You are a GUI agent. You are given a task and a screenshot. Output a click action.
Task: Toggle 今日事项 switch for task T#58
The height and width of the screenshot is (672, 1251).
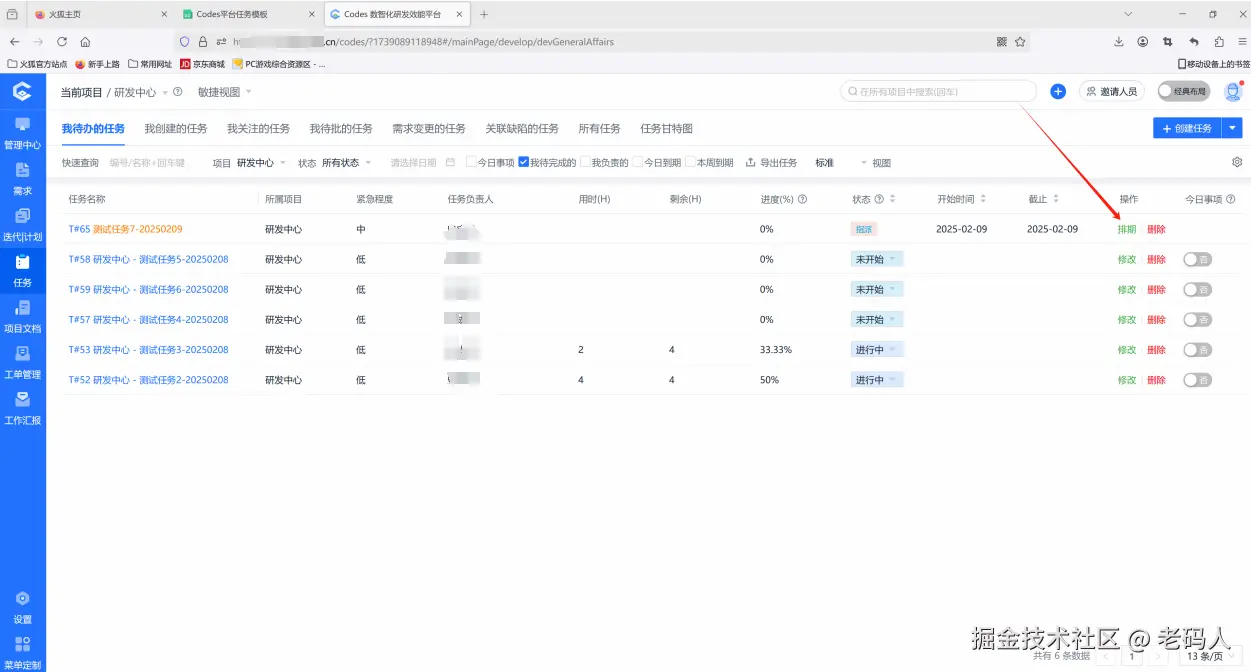(1197, 259)
